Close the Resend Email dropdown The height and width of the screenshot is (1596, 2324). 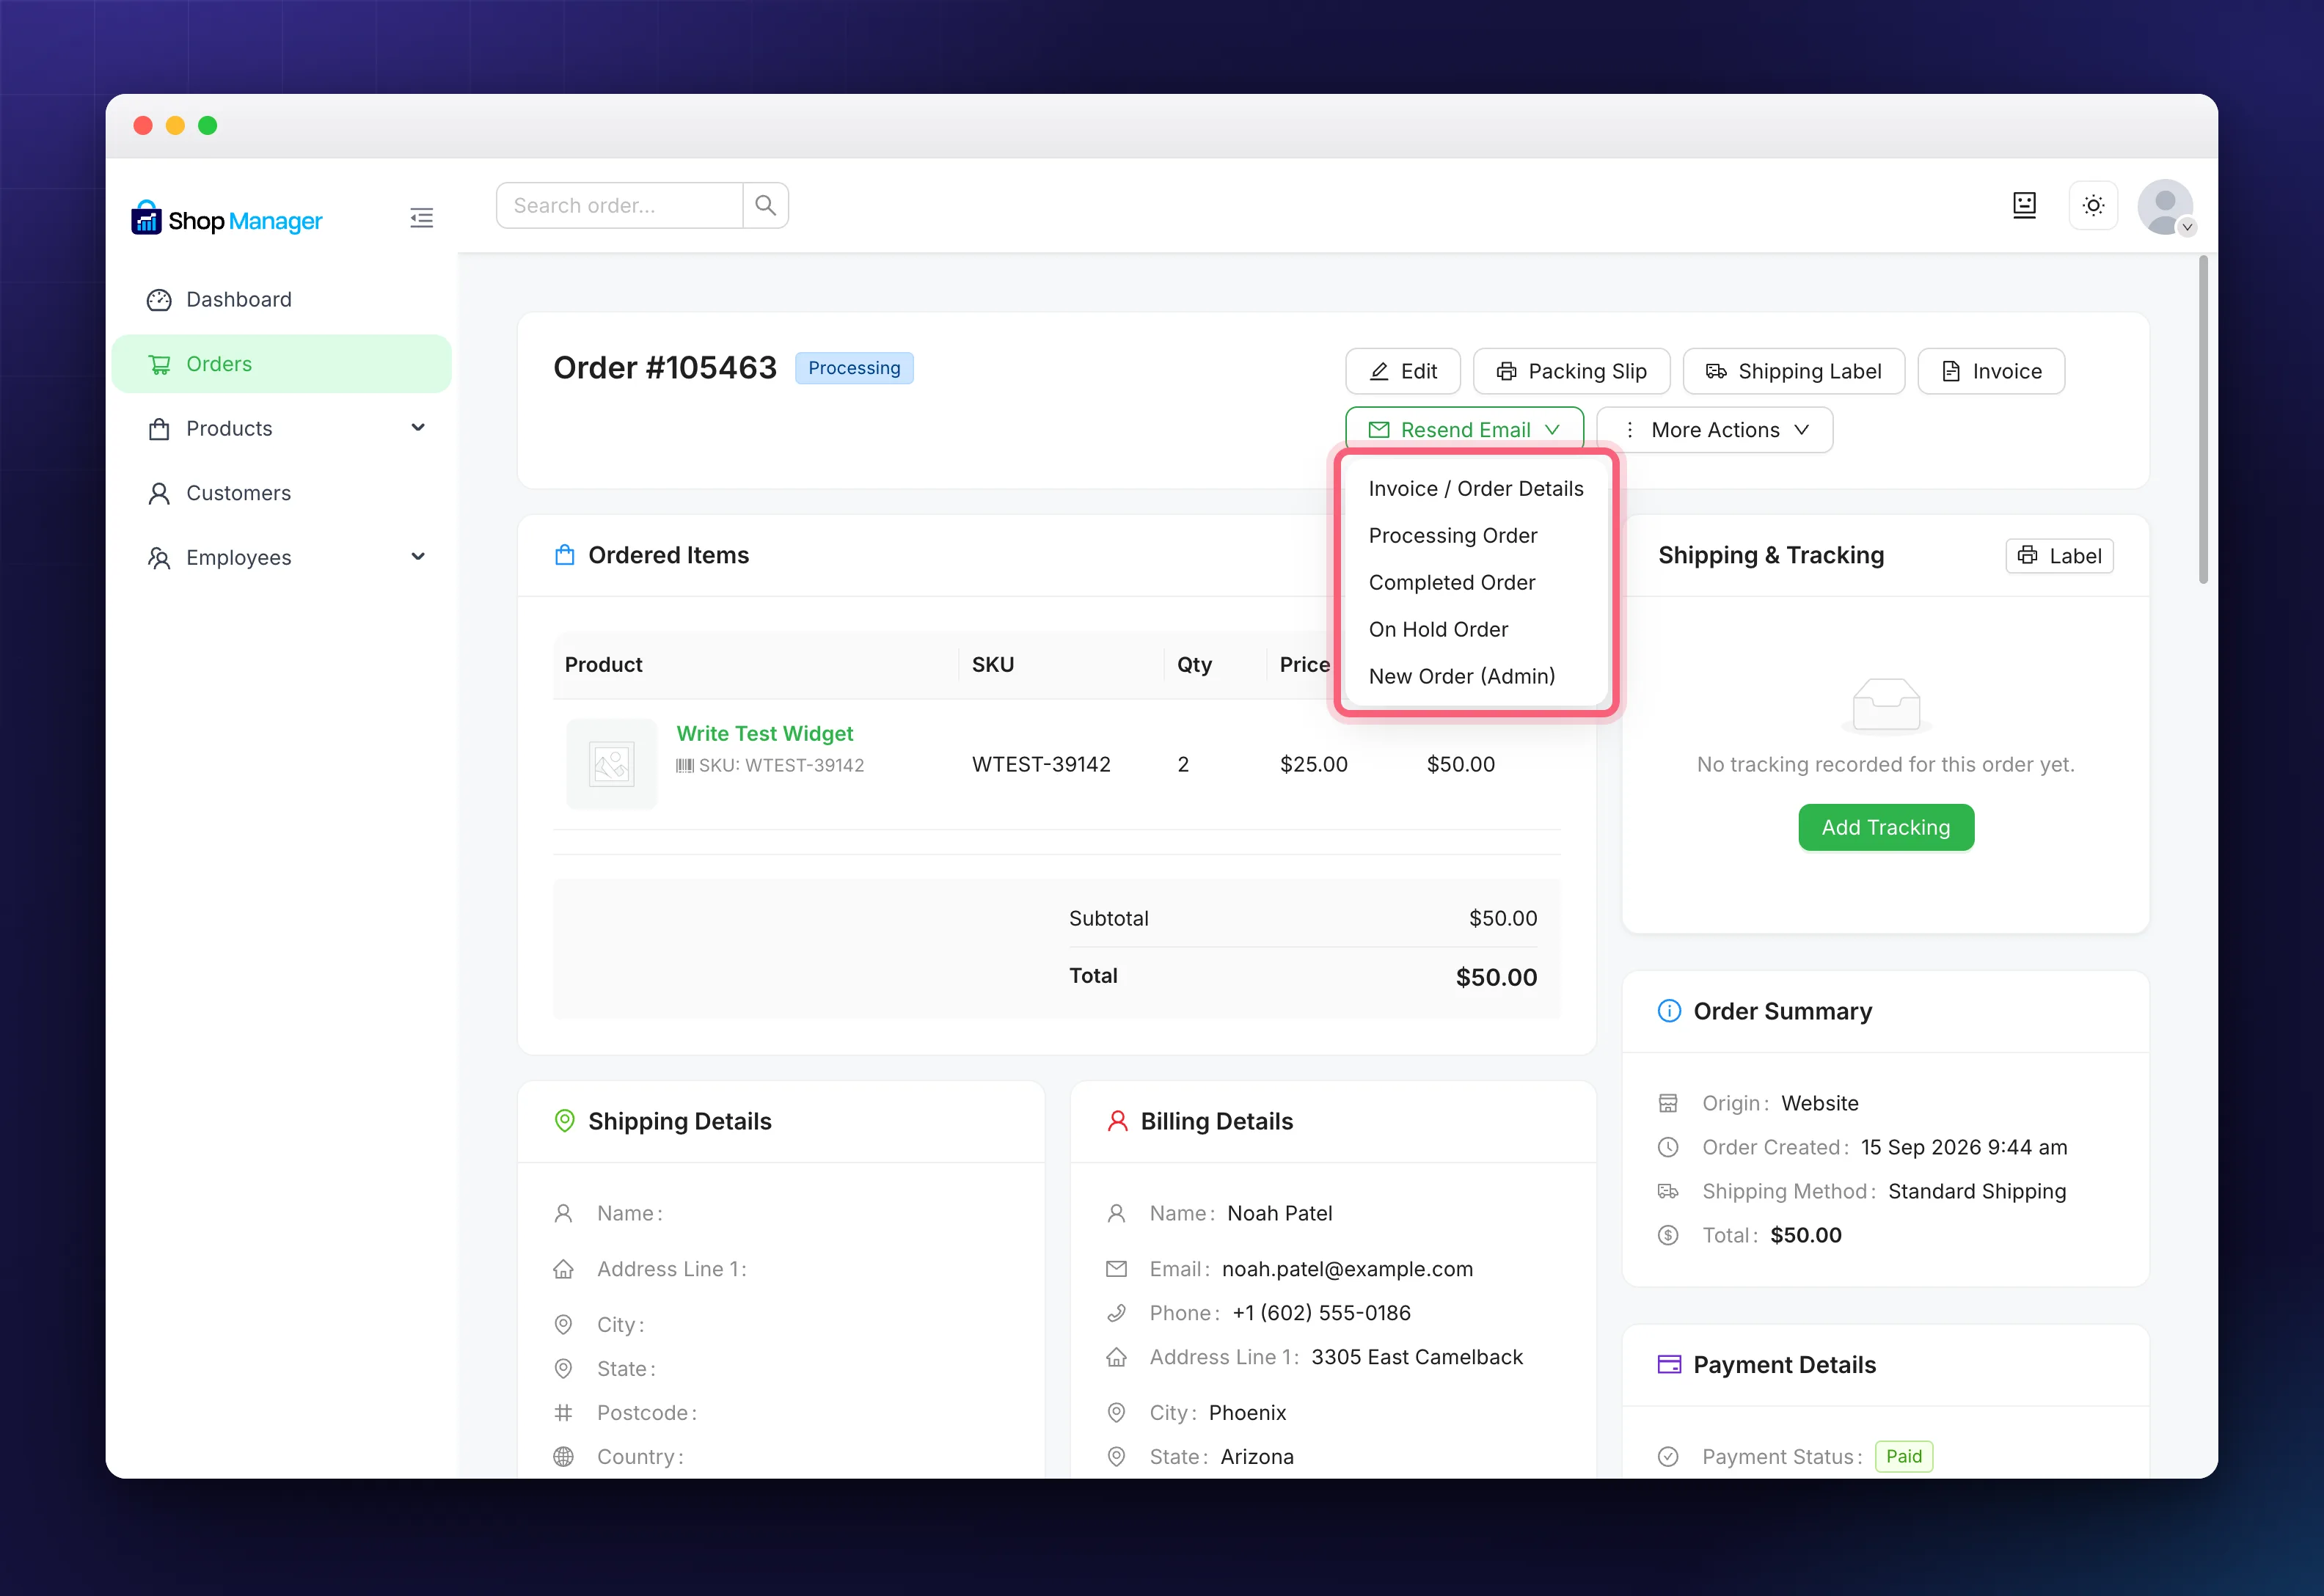tap(1464, 429)
